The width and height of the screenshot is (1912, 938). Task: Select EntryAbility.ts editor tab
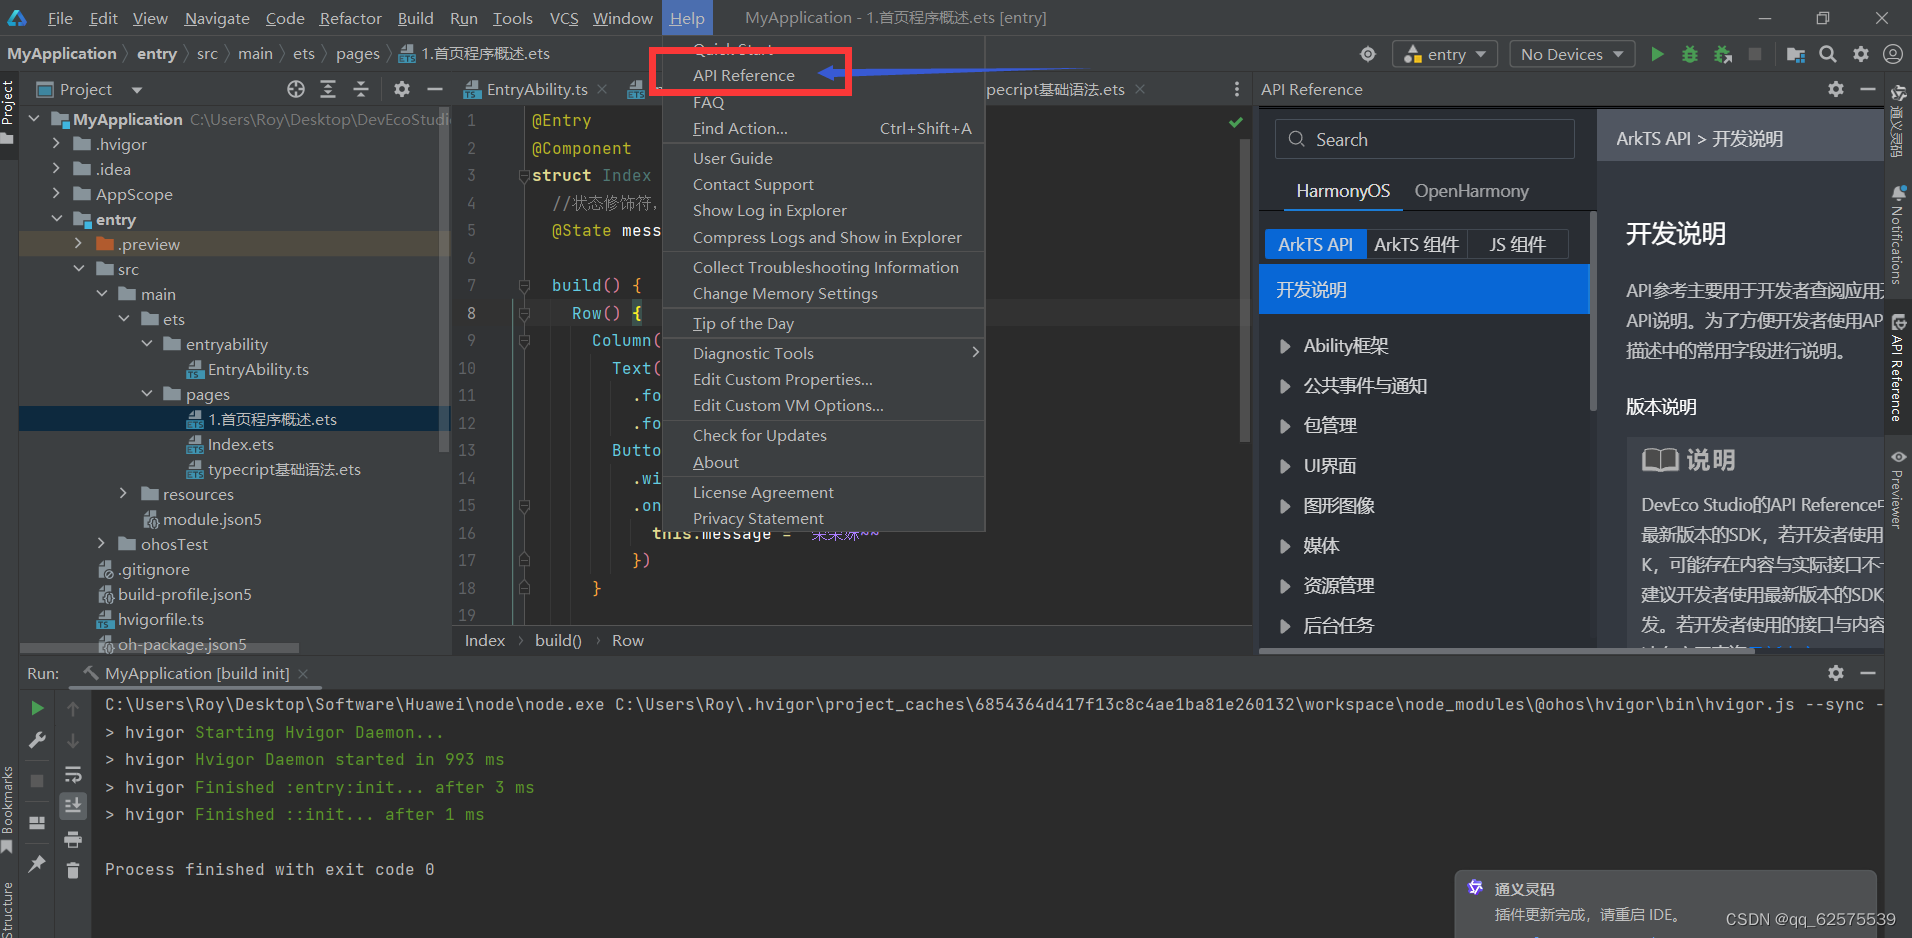point(536,89)
